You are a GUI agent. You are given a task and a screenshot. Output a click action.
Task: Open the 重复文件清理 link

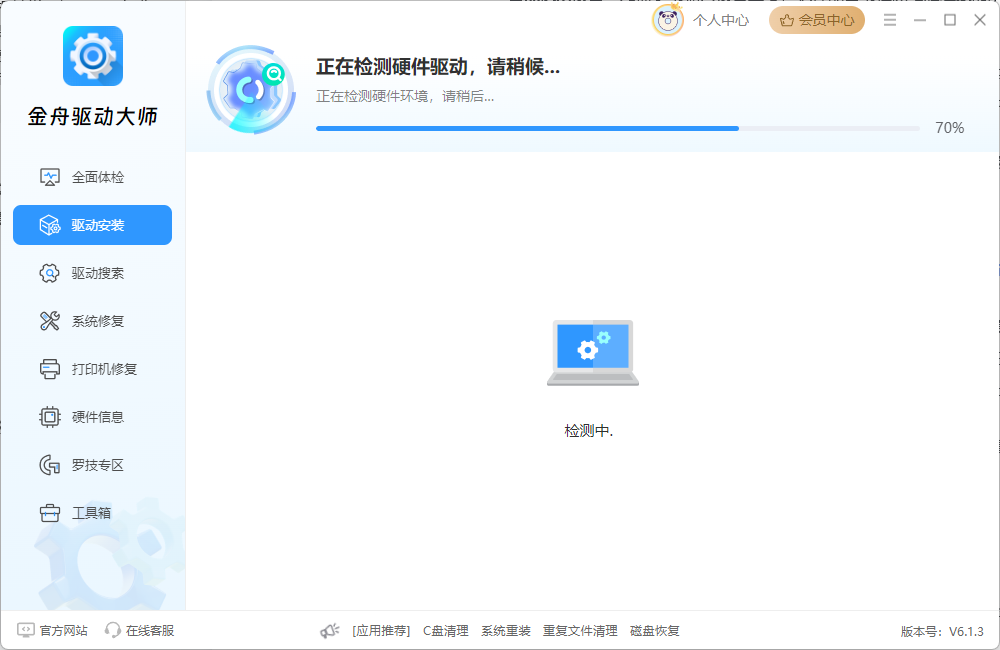click(x=580, y=631)
